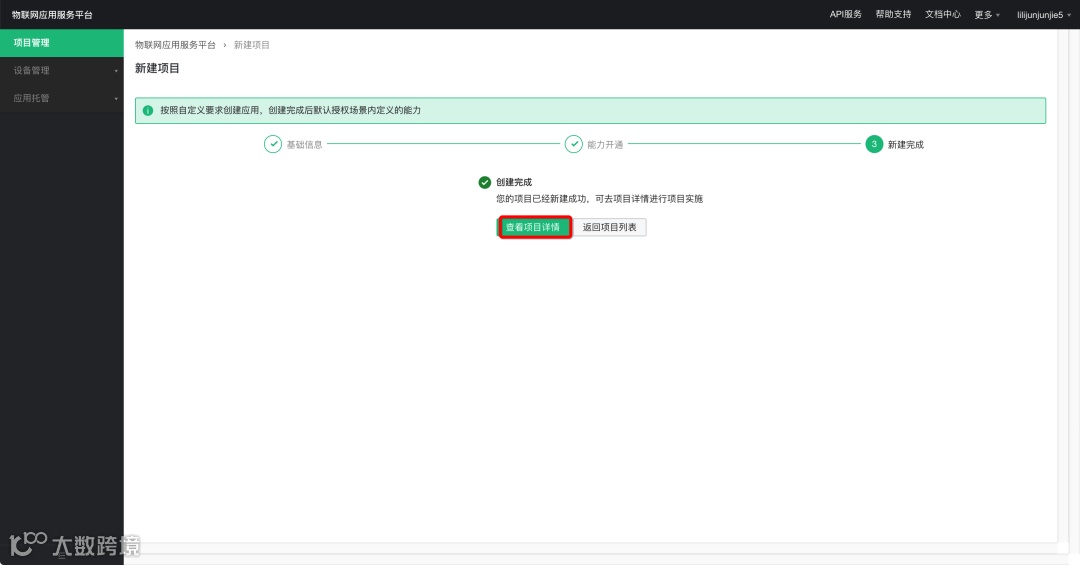This screenshot has height=565, width=1080.
Task: Click the info icon in the notice banner
Action: (147, 110)
